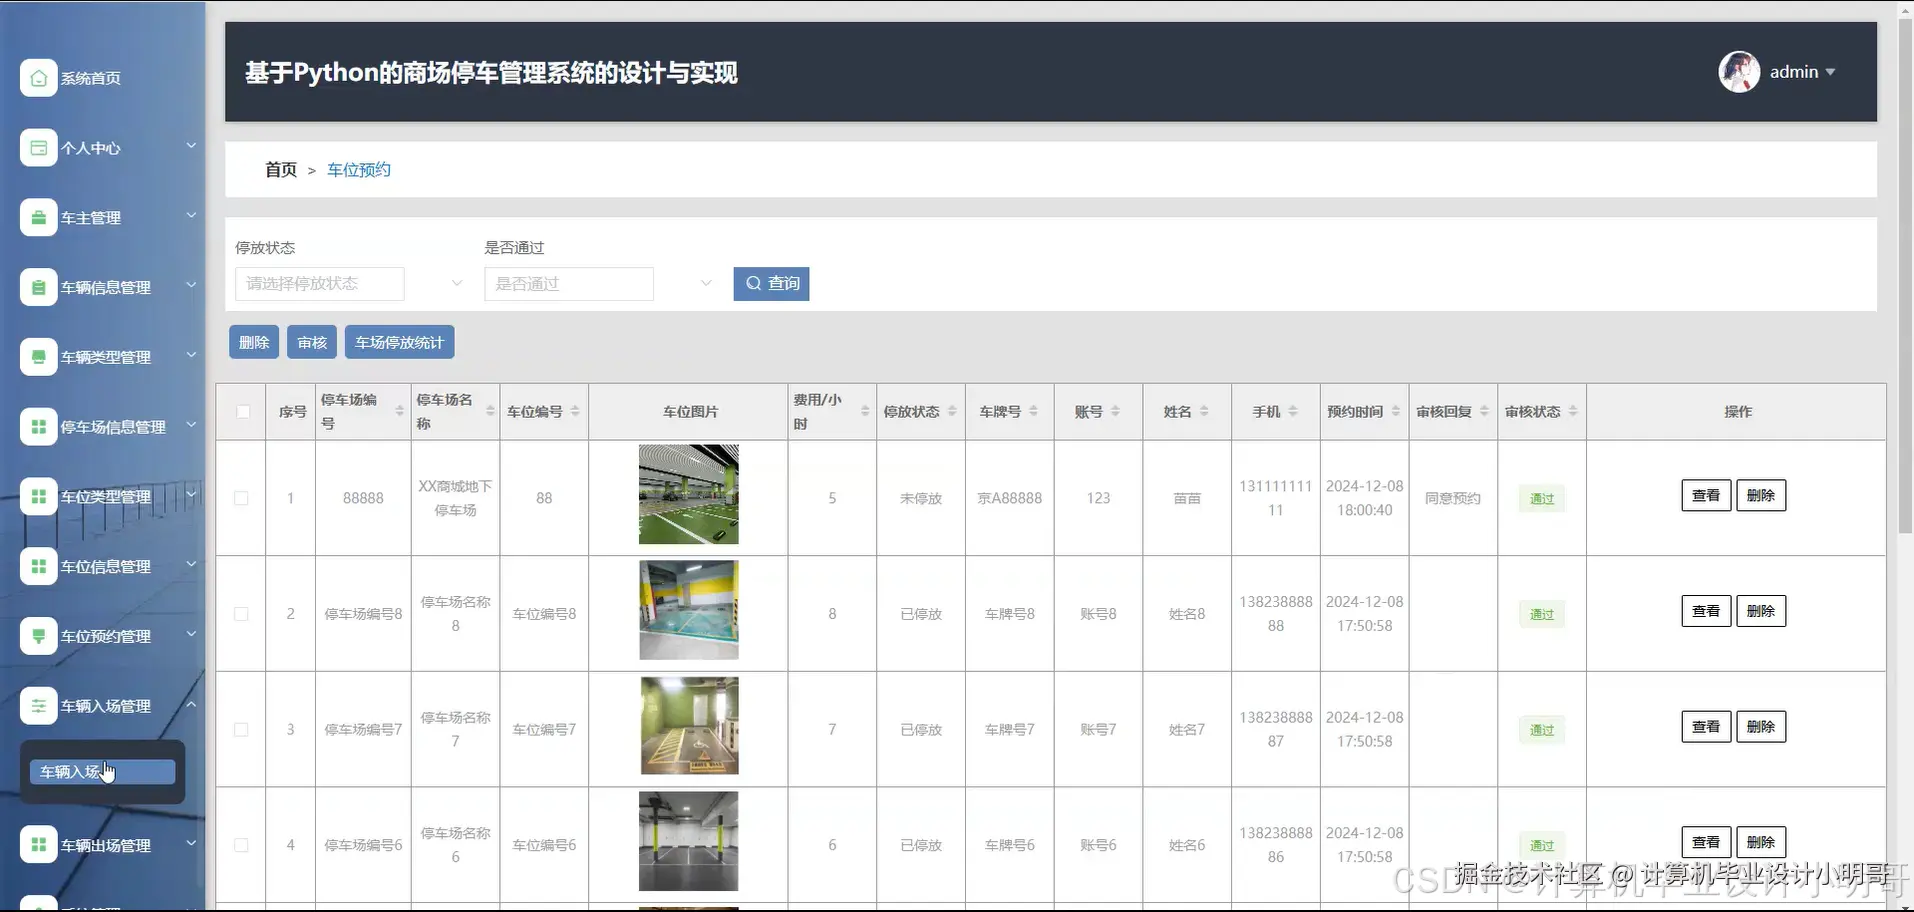Viewport: 1914px width, 912px height.
Task: View details of row 4 (车牌号6)
Action: click(1706, 842)
